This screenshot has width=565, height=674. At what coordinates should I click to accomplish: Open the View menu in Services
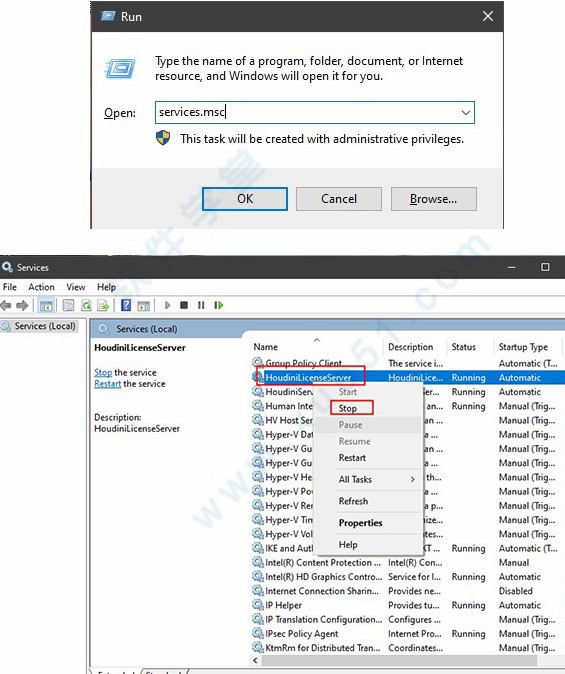[x=76, y=287]
